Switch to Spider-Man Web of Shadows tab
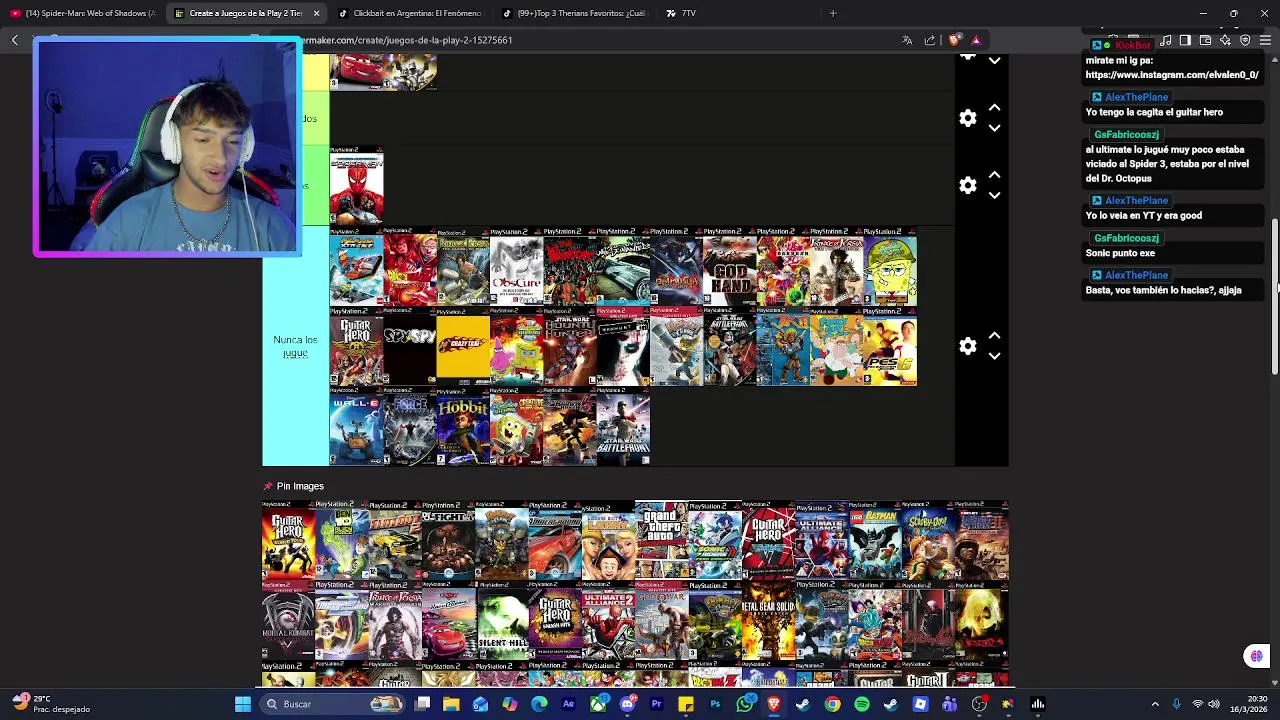The width and height of the screenshot is (1280, 720). pos(82,13)
